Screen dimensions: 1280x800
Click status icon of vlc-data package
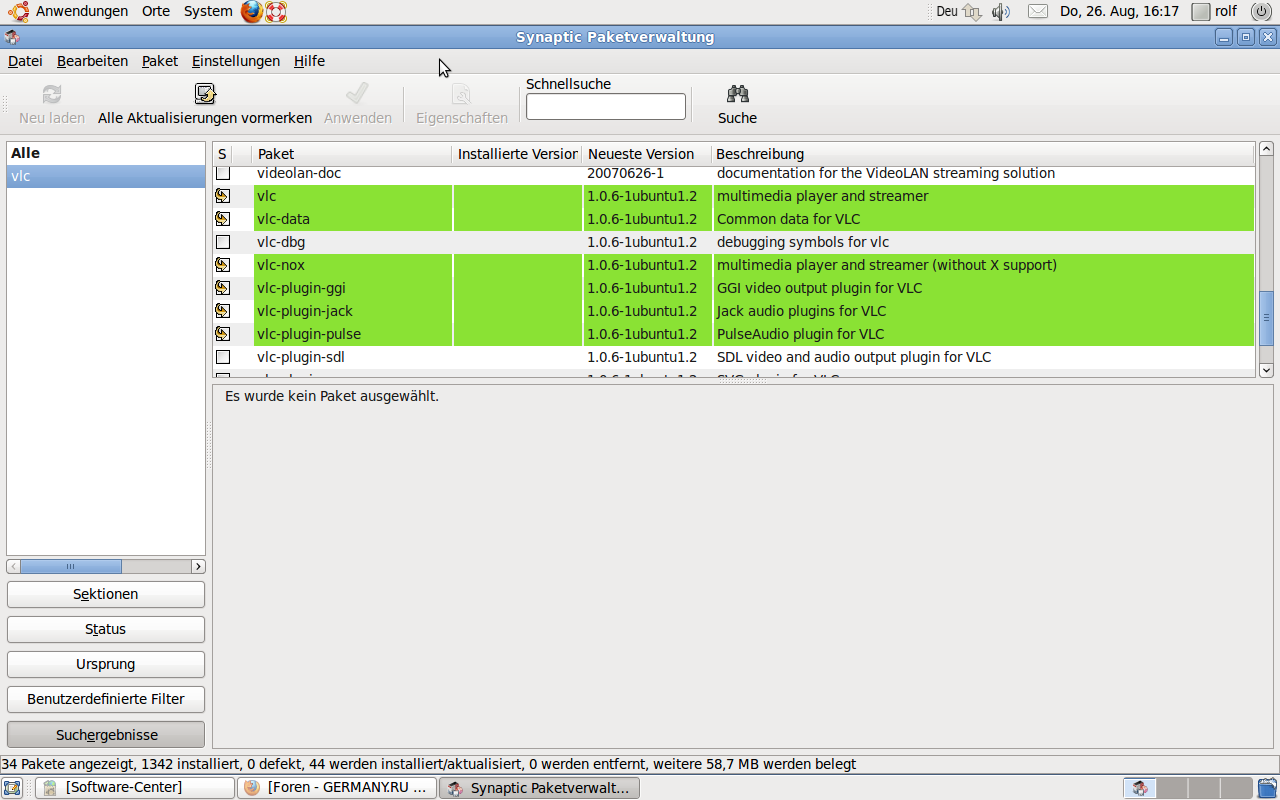tap(223, 219)
